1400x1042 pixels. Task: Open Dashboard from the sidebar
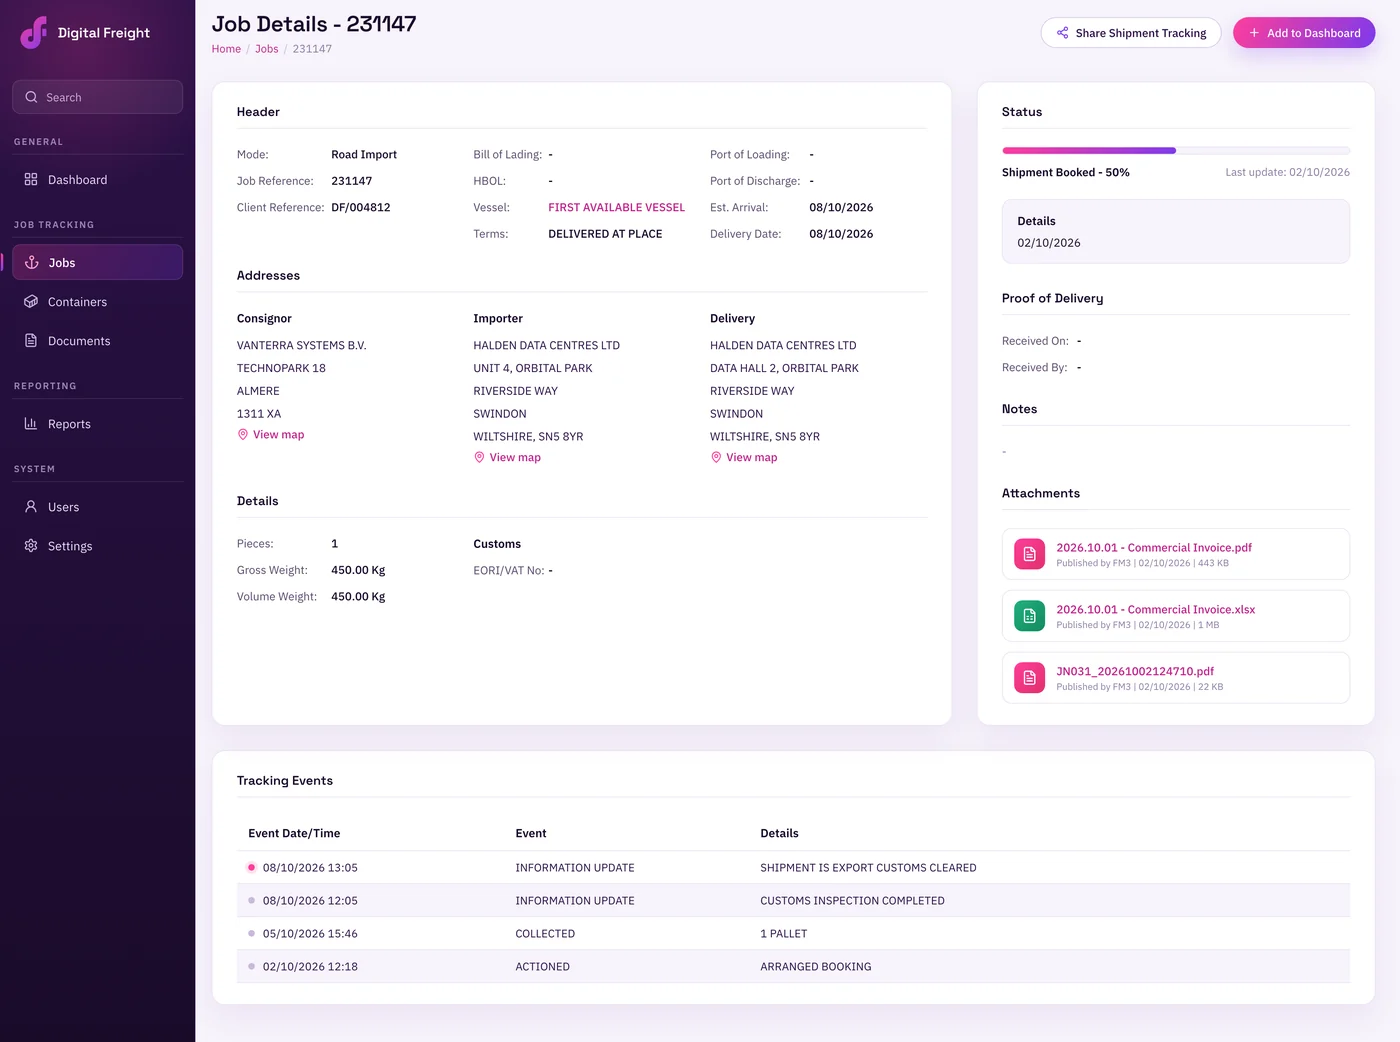(x=98, y=180)
